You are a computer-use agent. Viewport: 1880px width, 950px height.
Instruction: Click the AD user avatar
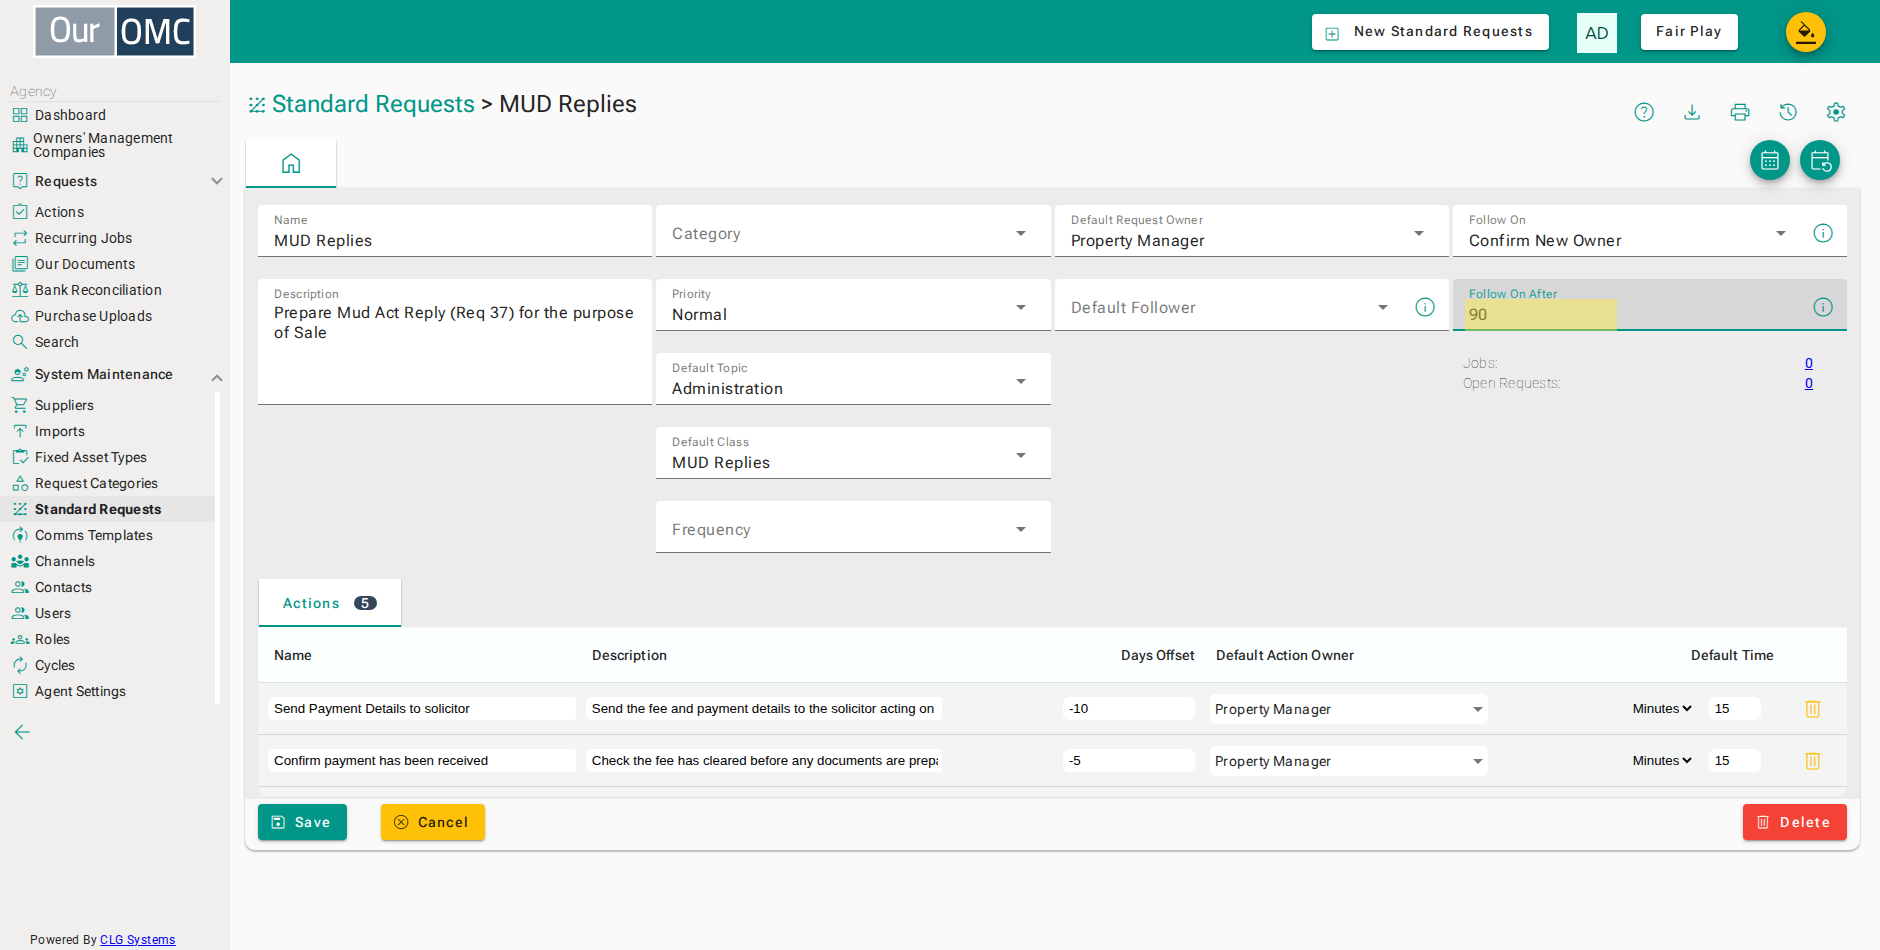[1597, 33]
